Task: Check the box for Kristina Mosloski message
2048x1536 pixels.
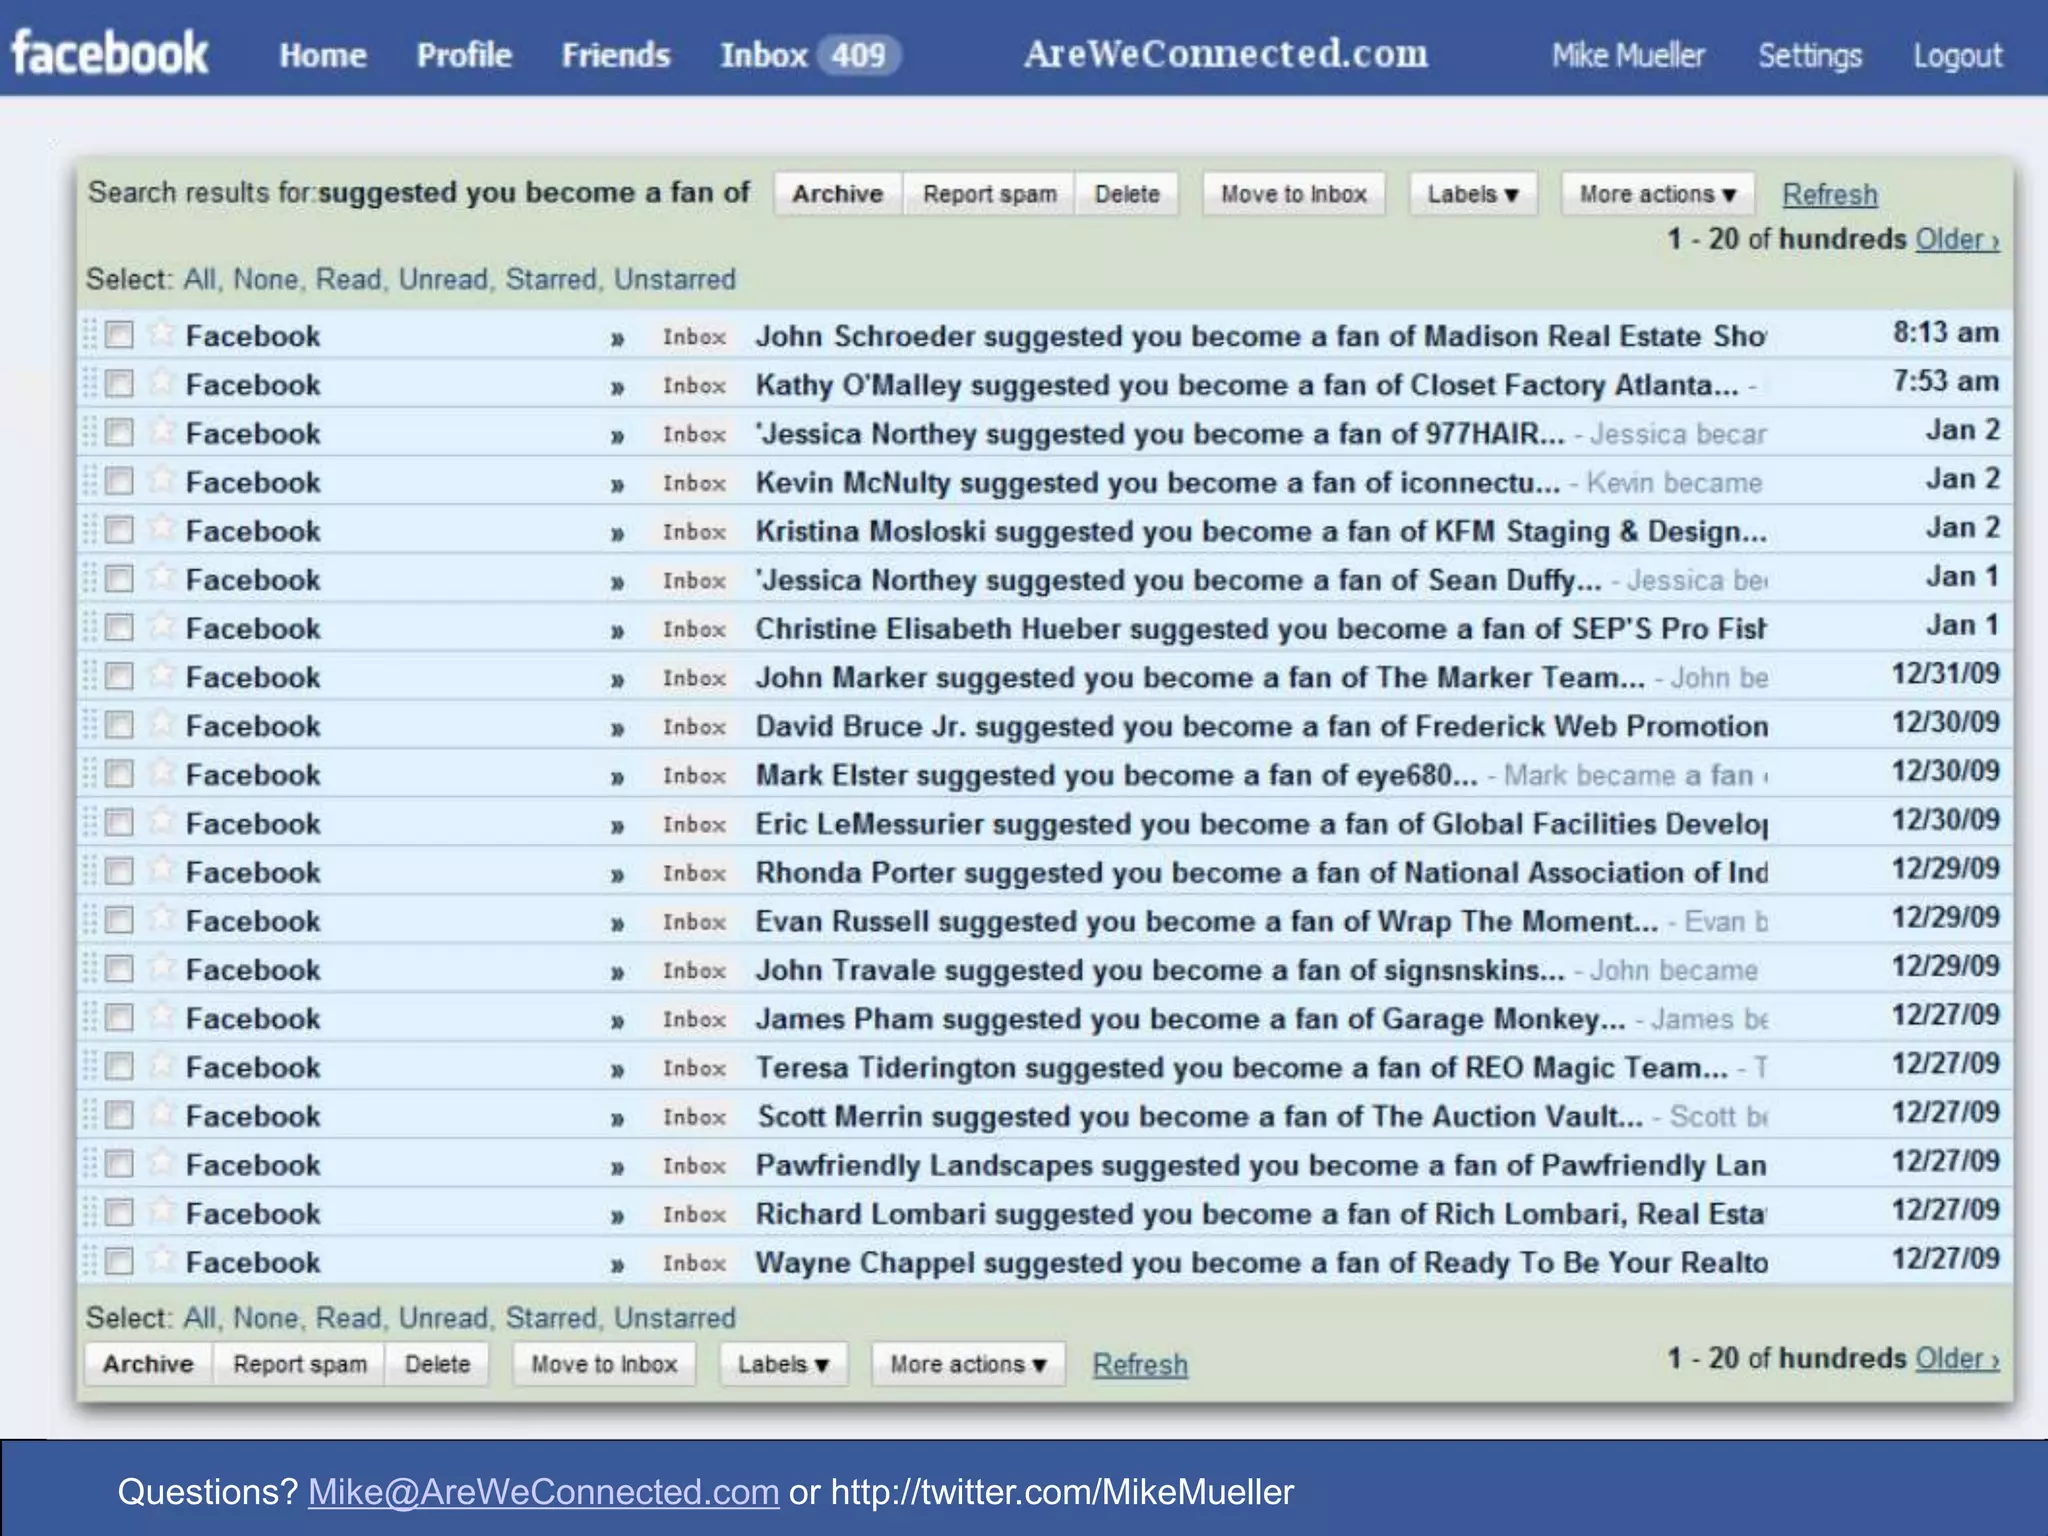Action: click(x=119, y=530)
